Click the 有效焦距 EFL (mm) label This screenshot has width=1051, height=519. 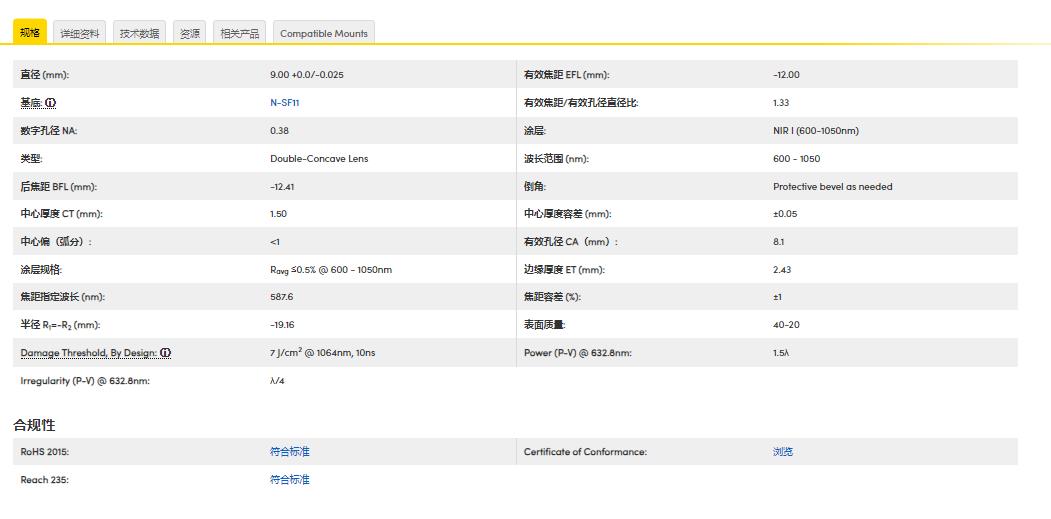point(566,74)
